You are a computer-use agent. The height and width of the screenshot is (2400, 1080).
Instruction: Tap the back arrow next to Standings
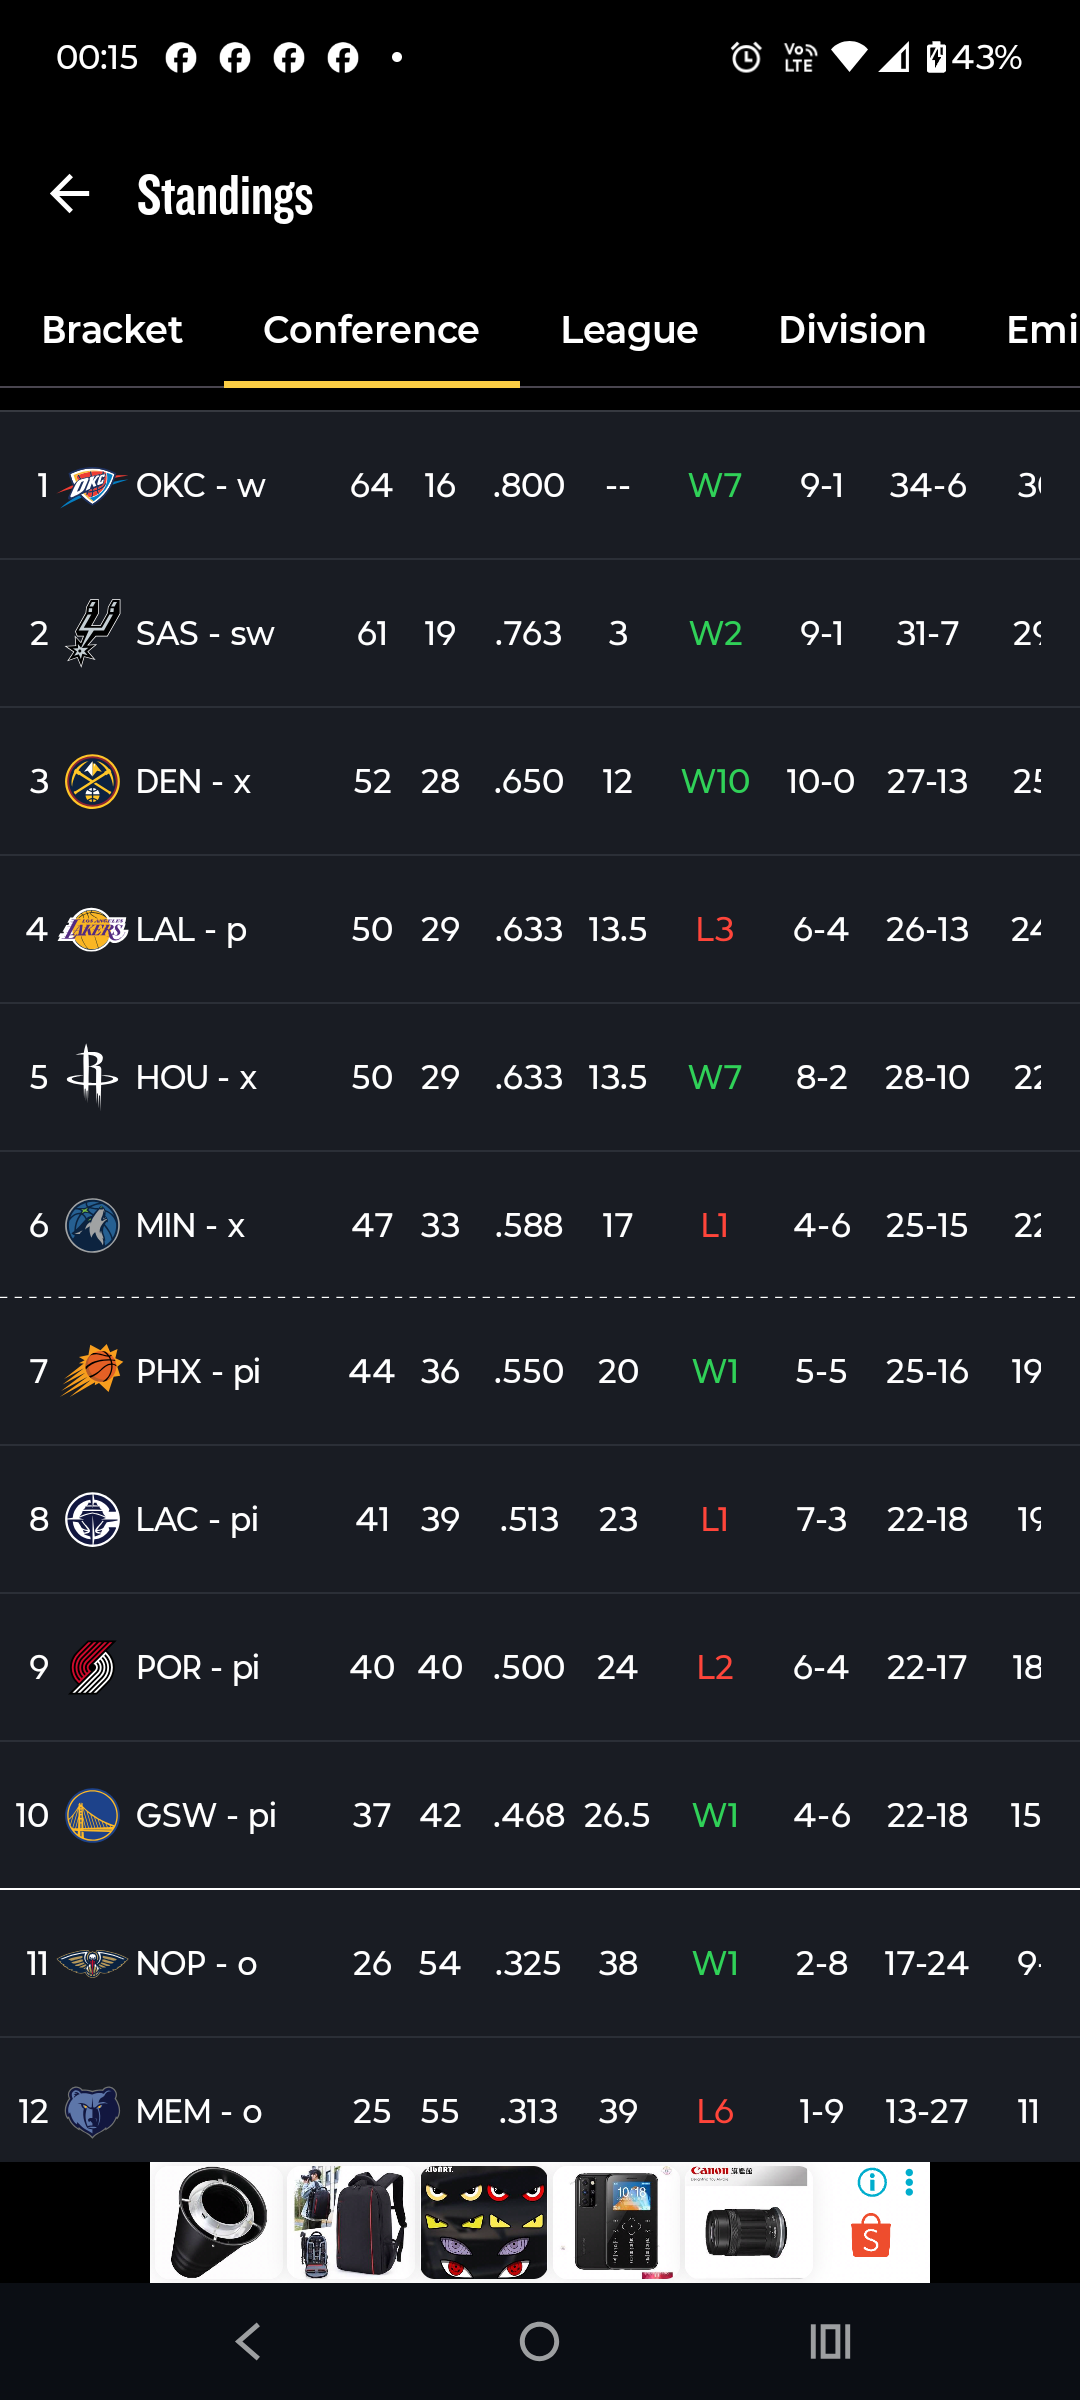pos(70,194)
